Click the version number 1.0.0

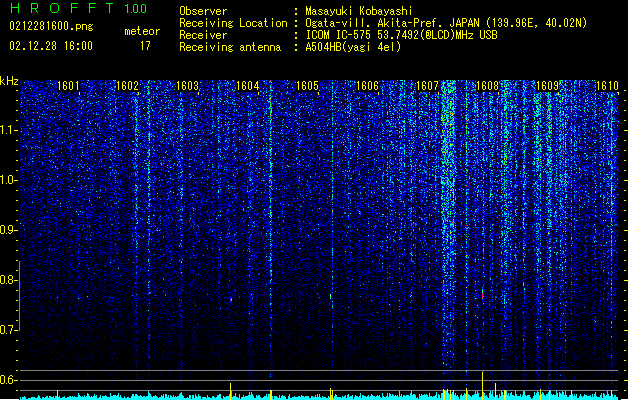[x=135, y=9]
